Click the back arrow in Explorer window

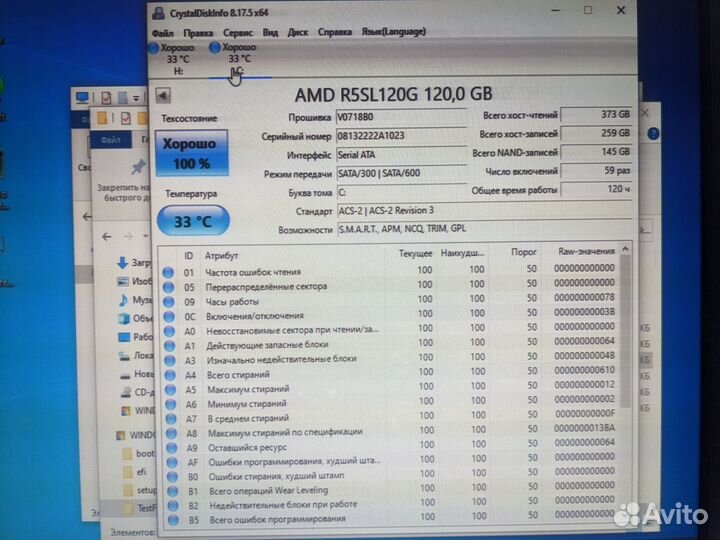pos(107,237)
